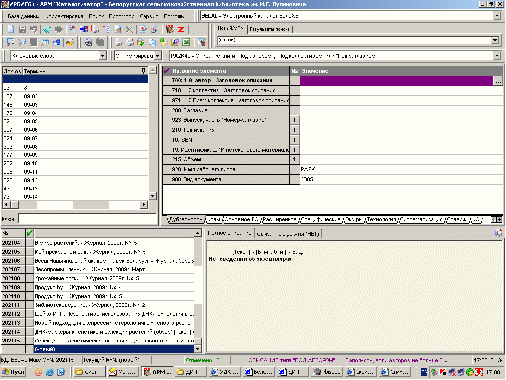
Task: Click the first icon in the second toolbar row
Action: pyautogui.click(x=11, y=42)
